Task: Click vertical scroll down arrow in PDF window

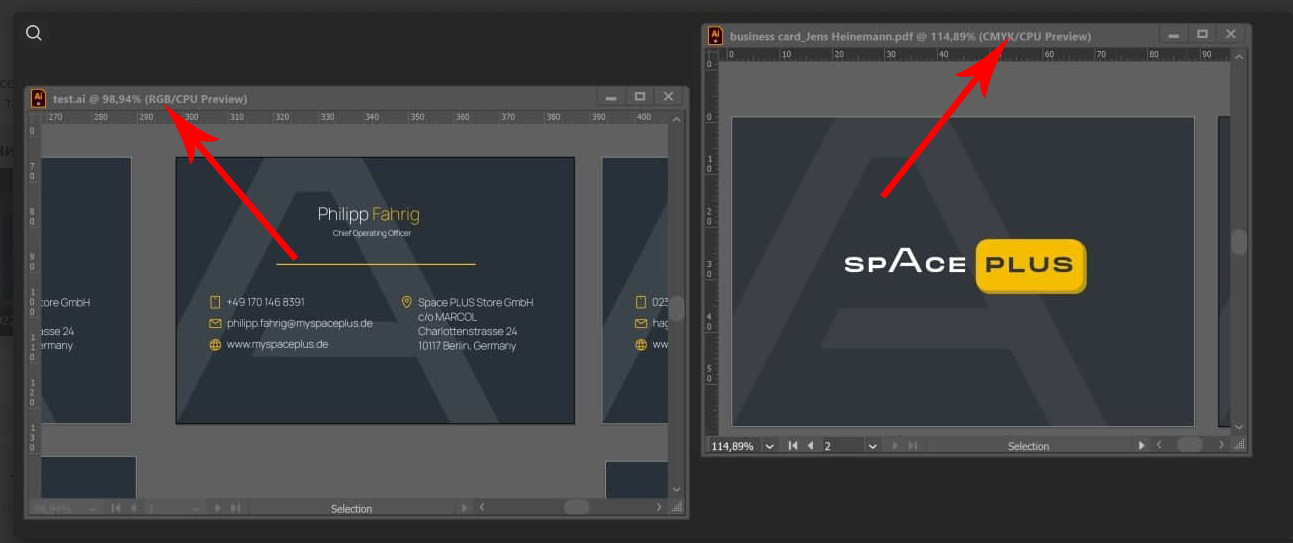Action: coord(1239,427)
